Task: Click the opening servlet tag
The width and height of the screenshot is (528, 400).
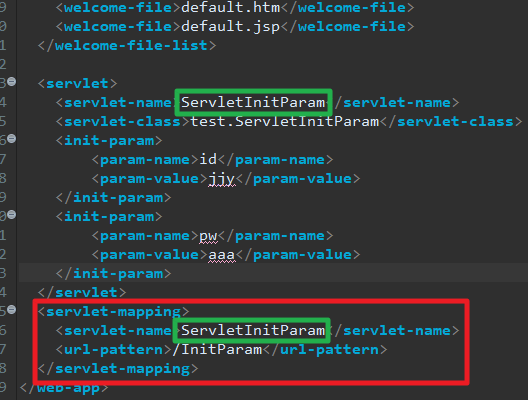Action: tap(77, 84)
